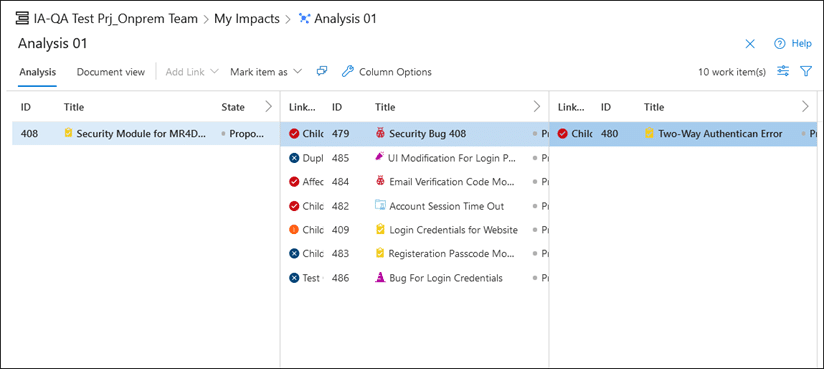Expand the Add Link dropdown
824x369 pixels.
tap(192, 72)
